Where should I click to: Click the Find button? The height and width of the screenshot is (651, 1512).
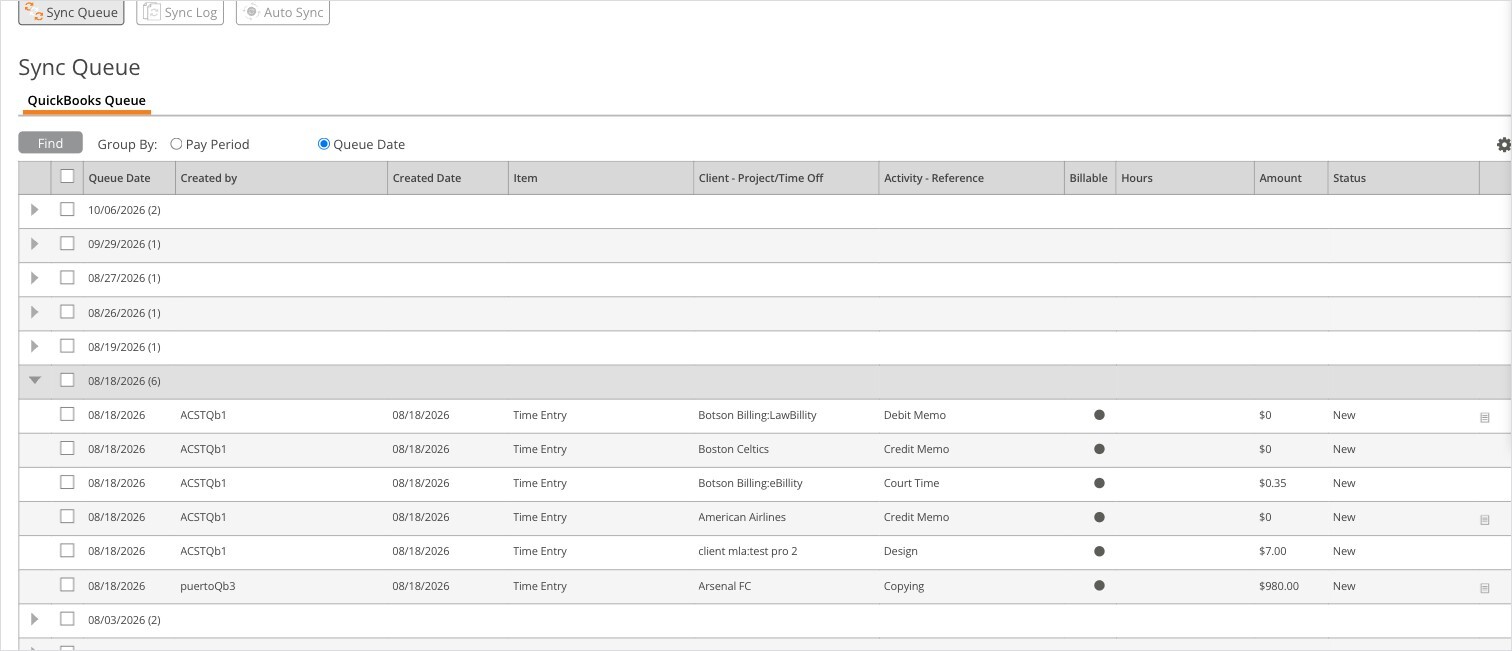[50, 143]
